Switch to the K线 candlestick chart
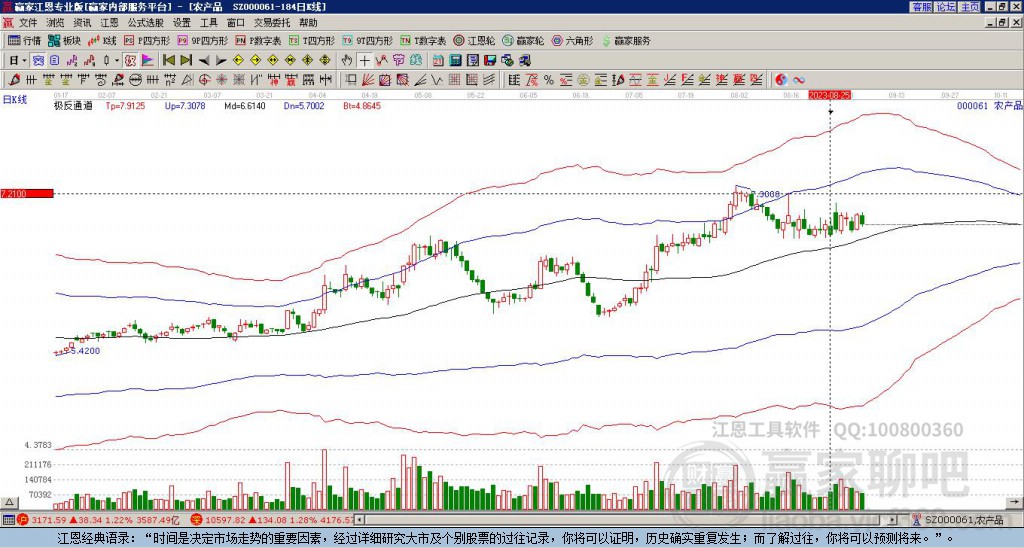The width and height of the screenshot is (1024, 548). [x=102, y=40]
